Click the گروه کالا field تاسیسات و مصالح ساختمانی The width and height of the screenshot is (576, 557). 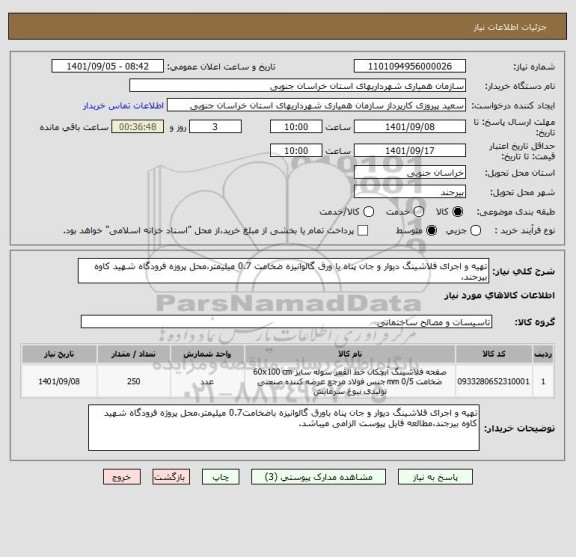[287, 322]
